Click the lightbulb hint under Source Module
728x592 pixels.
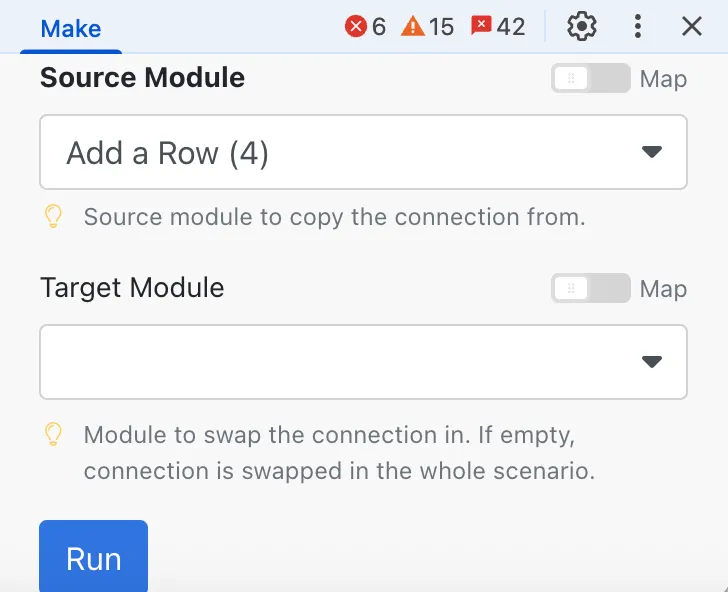[53, 216]
